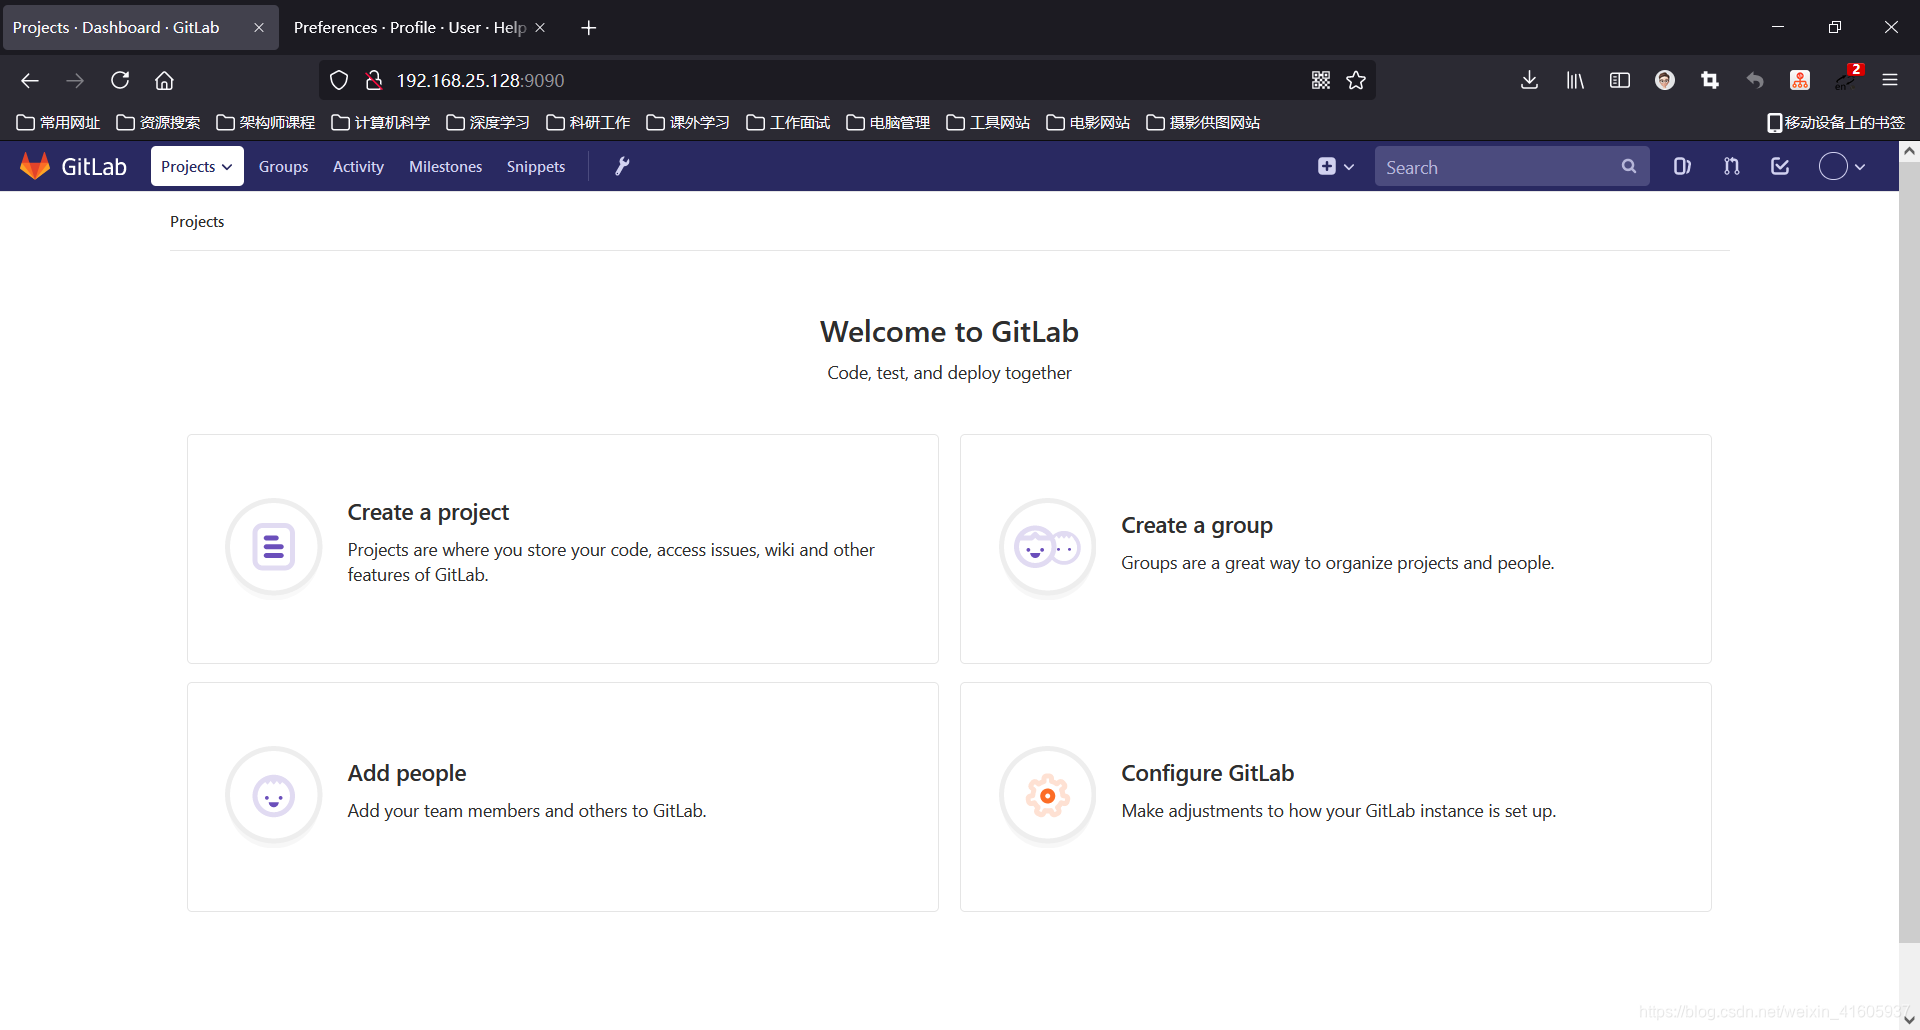Viewport: 1920px width, 1030px height.
Task: Open Milestones in navbar
Action: (445, 166)
